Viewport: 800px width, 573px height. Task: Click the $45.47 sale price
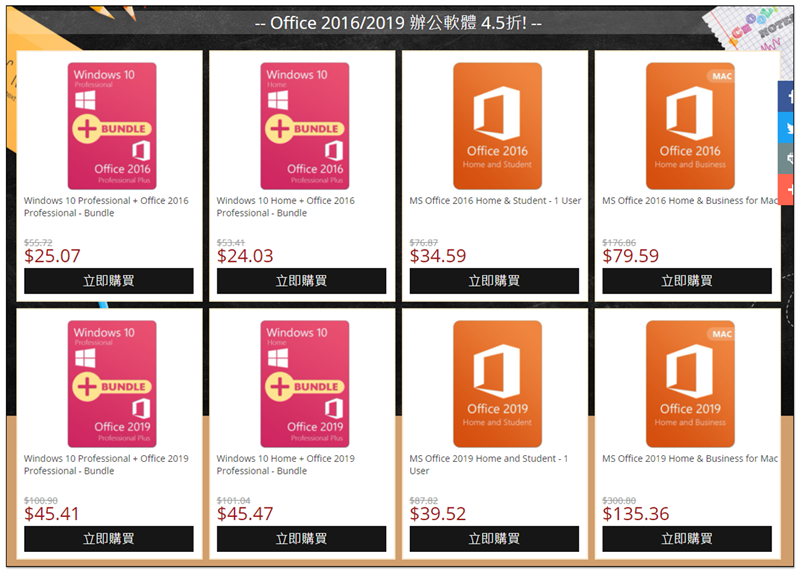click(245, 514)
